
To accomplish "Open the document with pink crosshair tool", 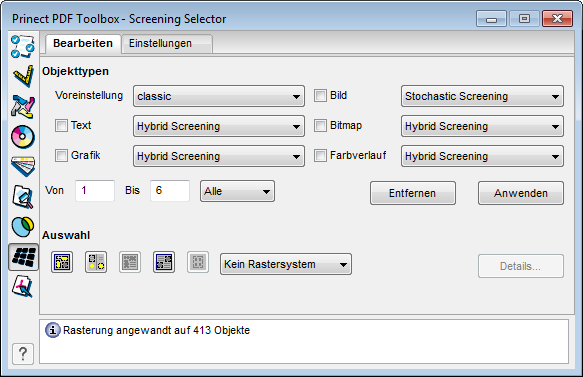I will [x=23, y=287].
